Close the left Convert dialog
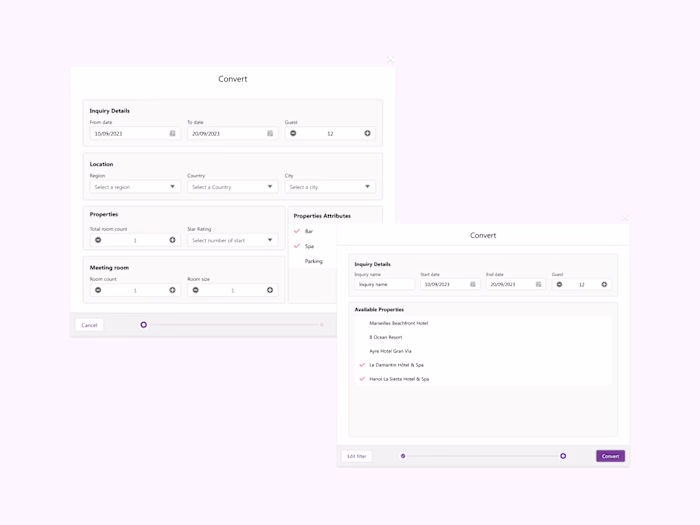Screen dimensions: 700x525 click(390, 59)
